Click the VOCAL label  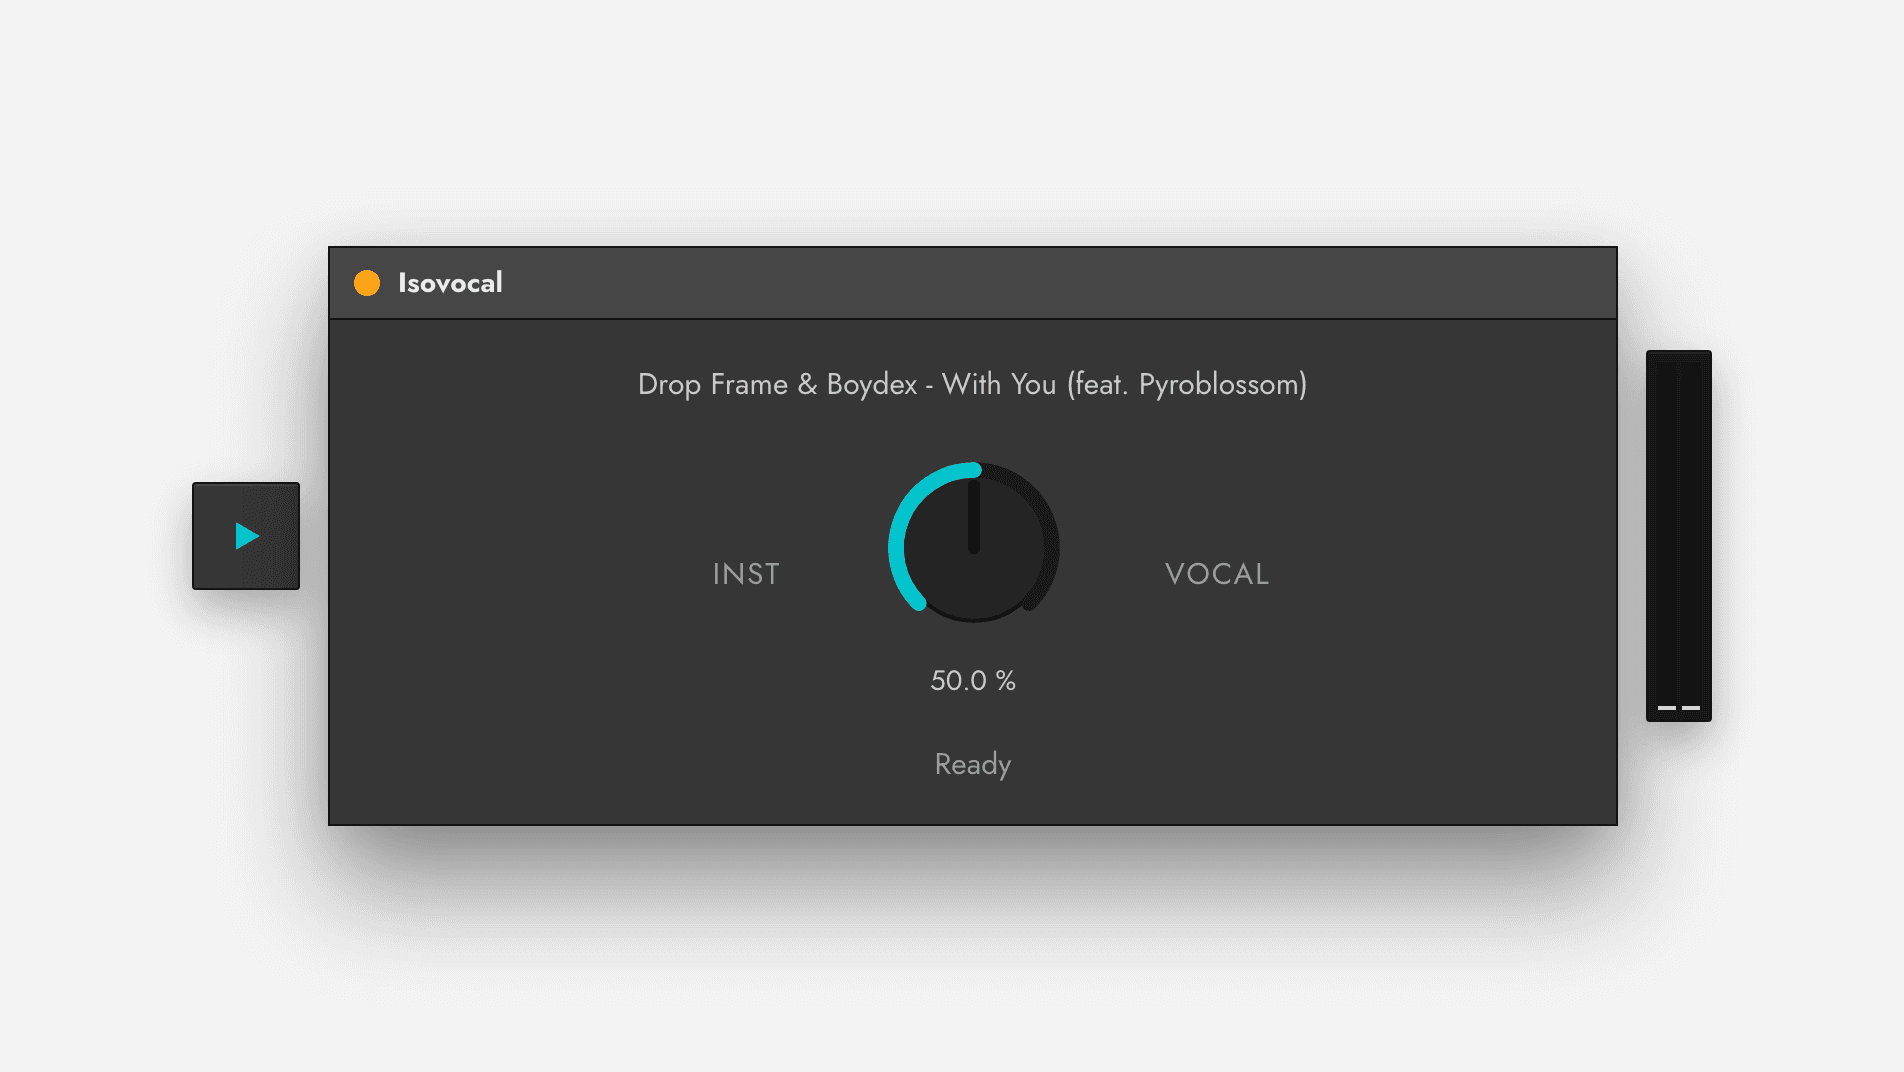[x=1217, y=574]
